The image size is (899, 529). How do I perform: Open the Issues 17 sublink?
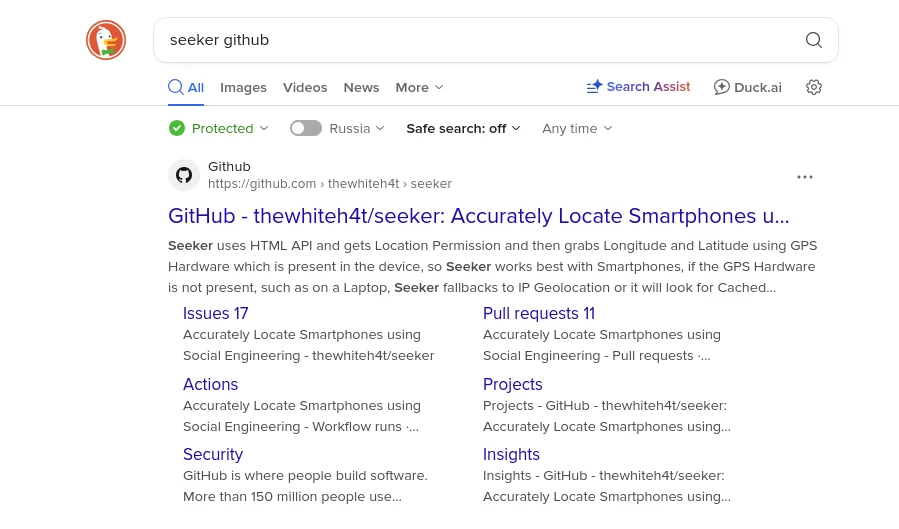215,313
